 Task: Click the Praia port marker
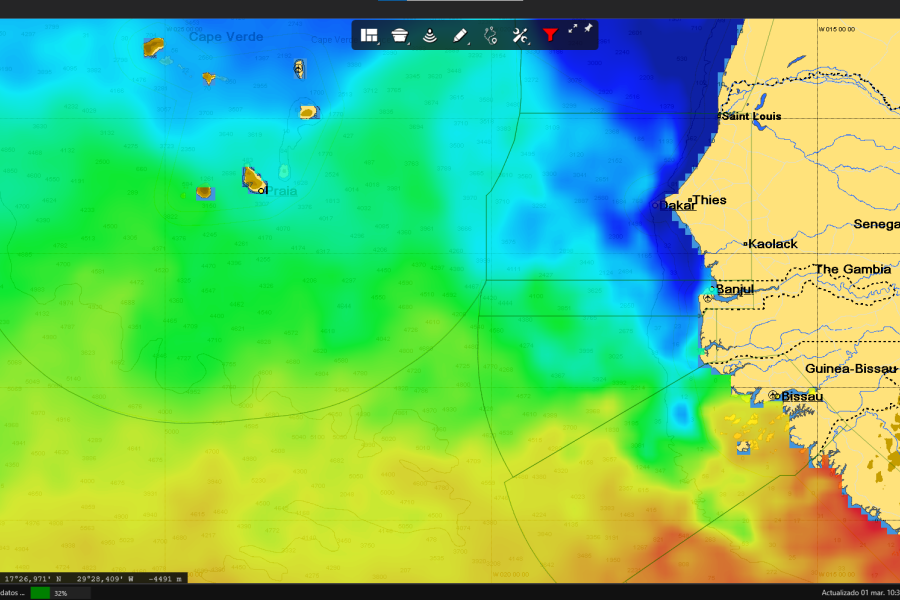click(x=262, y=190)
